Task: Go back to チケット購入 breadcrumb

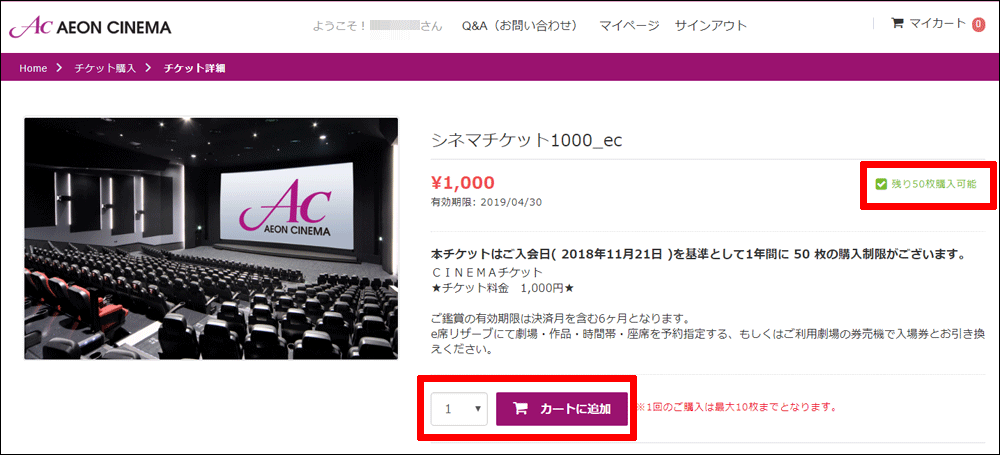Action: point(105,68)
